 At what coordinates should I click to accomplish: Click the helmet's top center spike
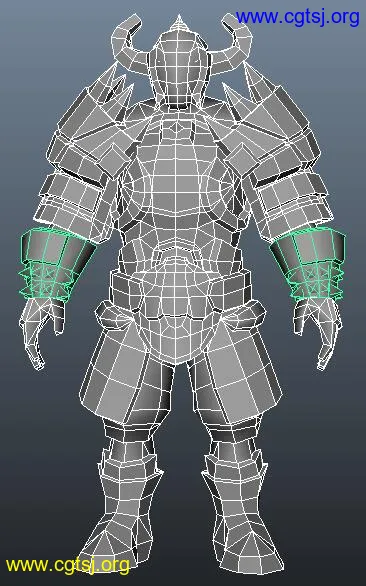[x=179, y=23]
